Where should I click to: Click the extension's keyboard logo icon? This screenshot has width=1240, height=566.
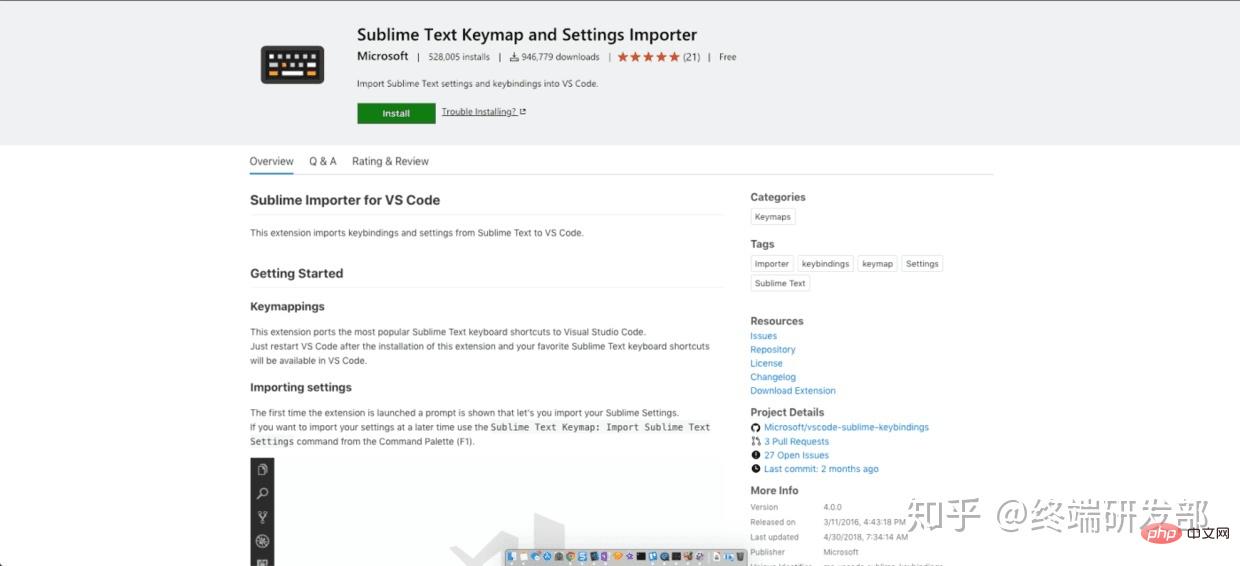[x=292, y=65]
